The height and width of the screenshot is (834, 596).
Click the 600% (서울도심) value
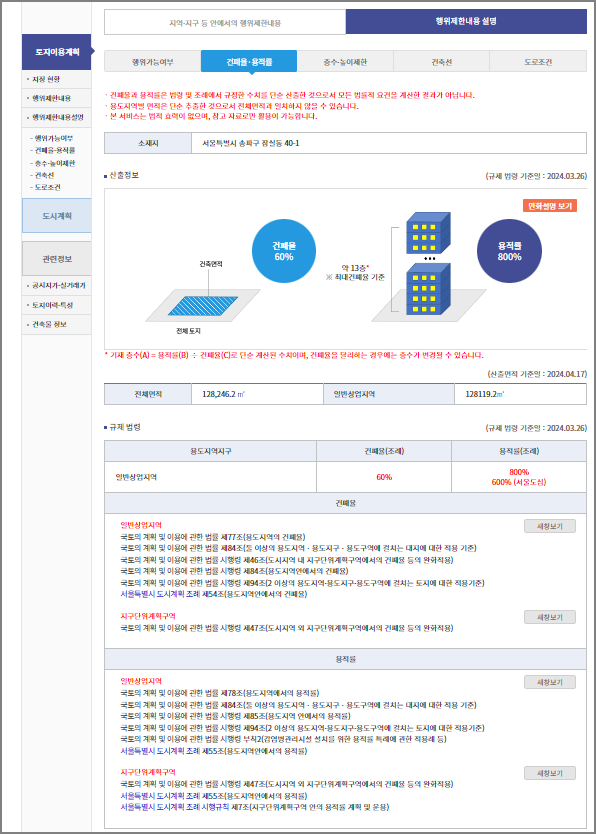519,482
